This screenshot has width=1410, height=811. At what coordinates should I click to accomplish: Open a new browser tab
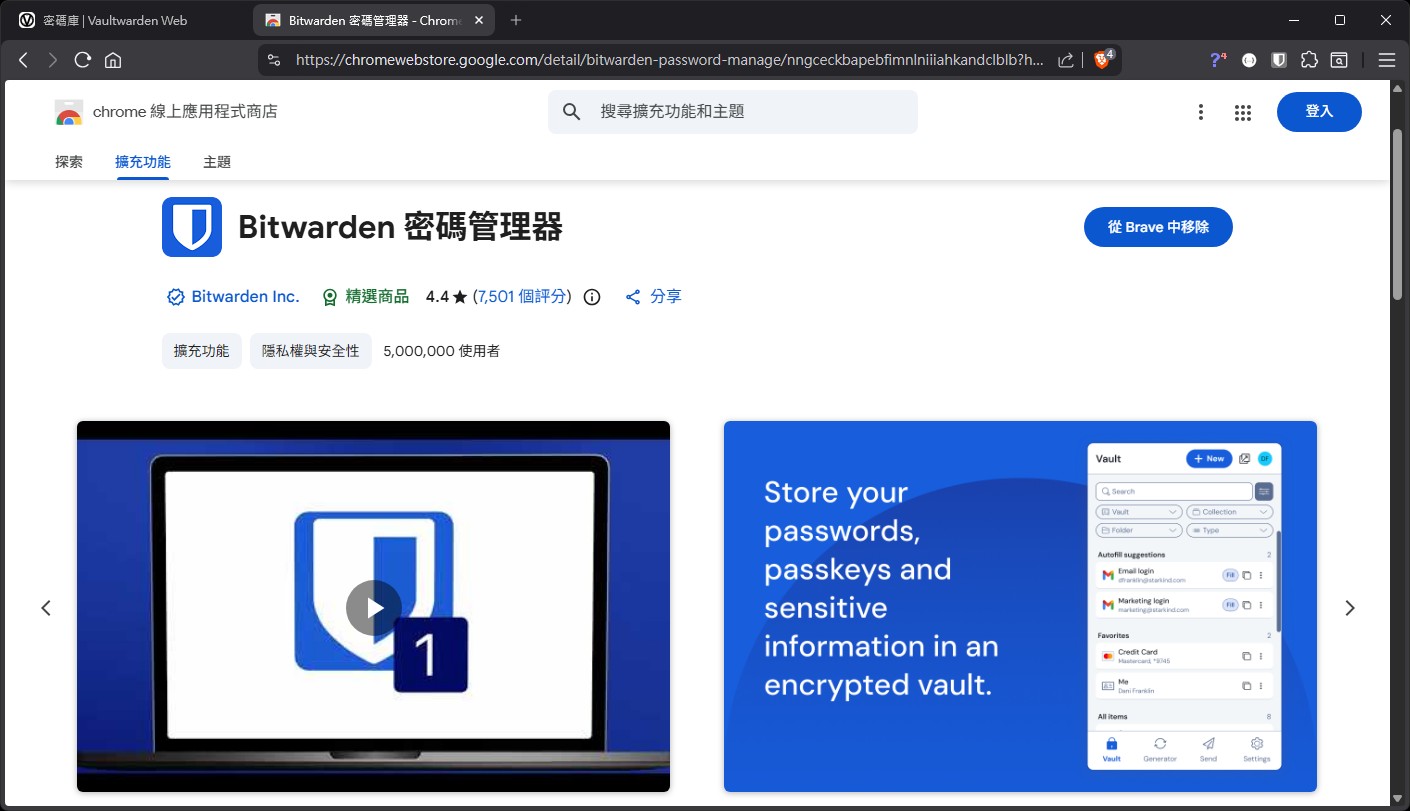tap(516, 20)
